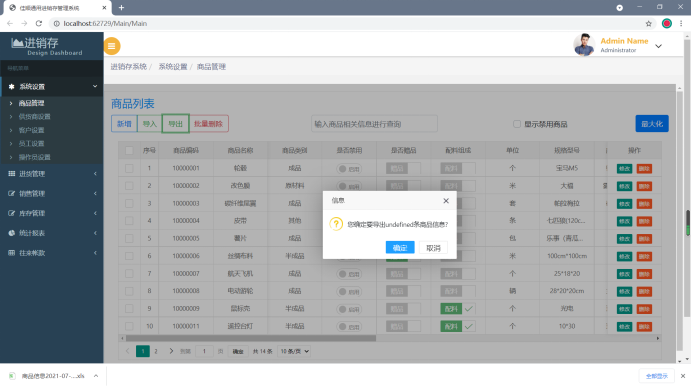Toggle the 赠品 switch for 轮毂 row
The width and height of the screenshot is (692, 386).
click(403, 169)
